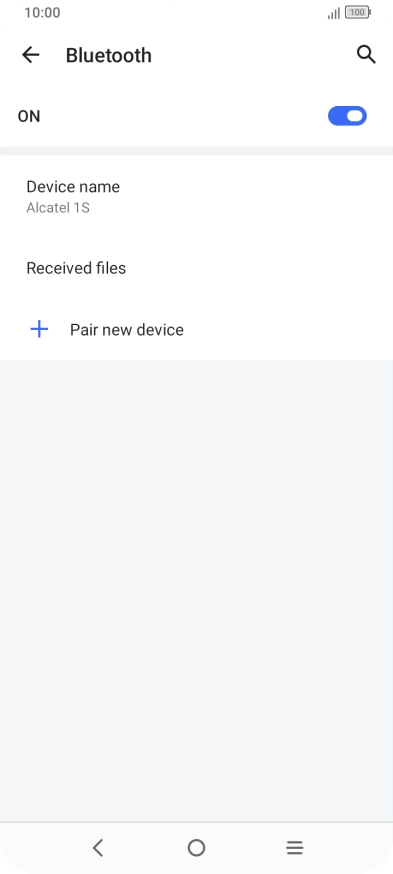Image resolution: width=393 pixels, height=874 pixels.
Task: Open recent apps with three-line icon
Action: pyautogui.click(x=294, y=848)
